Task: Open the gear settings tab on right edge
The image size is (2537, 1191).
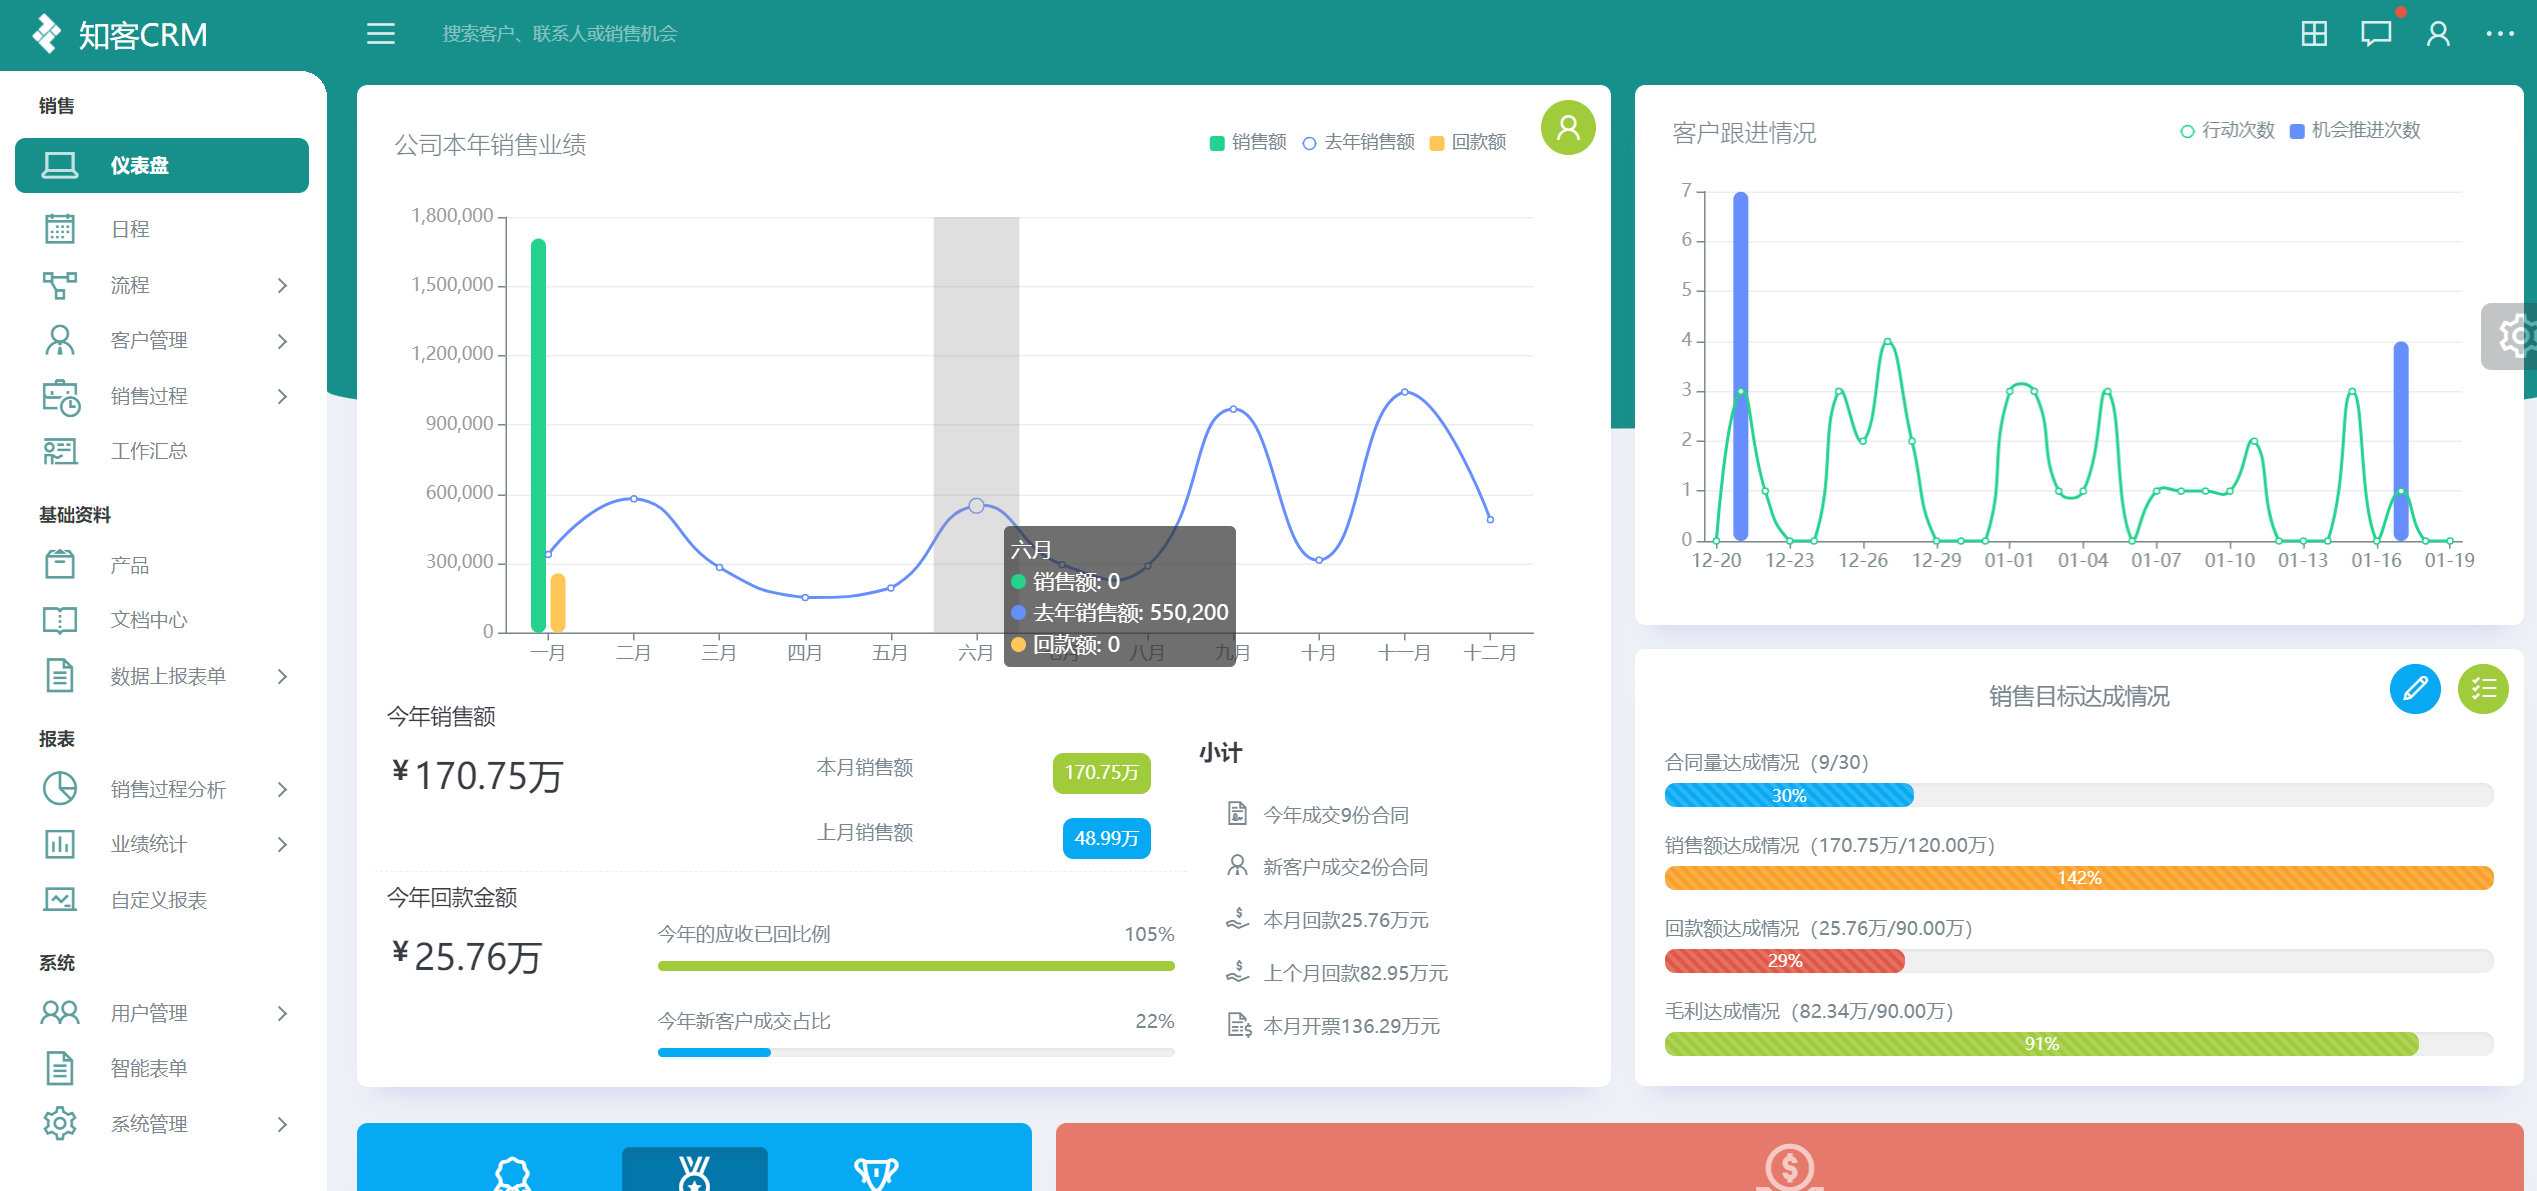Action: pos(2511,336)
